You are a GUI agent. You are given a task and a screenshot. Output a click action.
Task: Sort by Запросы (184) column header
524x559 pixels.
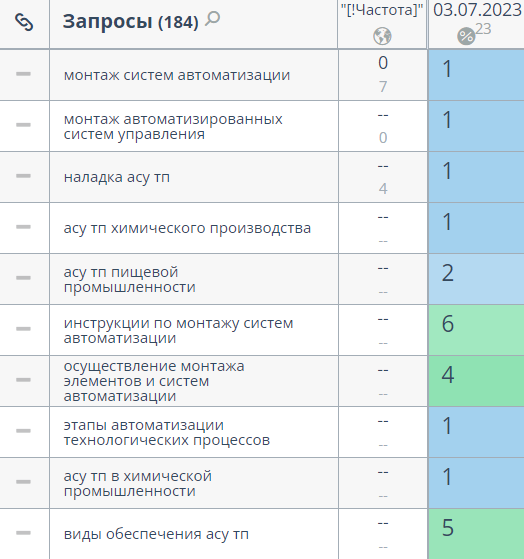tap(130, 21)
